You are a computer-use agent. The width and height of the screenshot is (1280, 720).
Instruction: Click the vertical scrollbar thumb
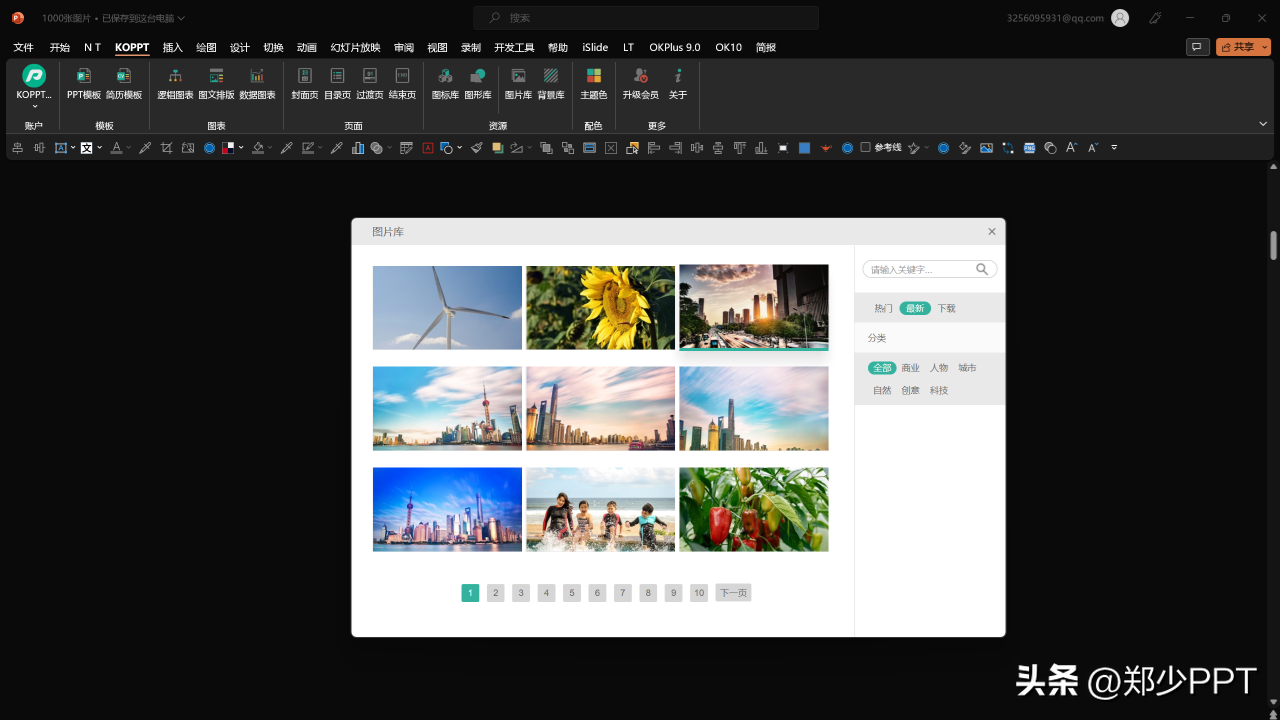(1273, 245)
